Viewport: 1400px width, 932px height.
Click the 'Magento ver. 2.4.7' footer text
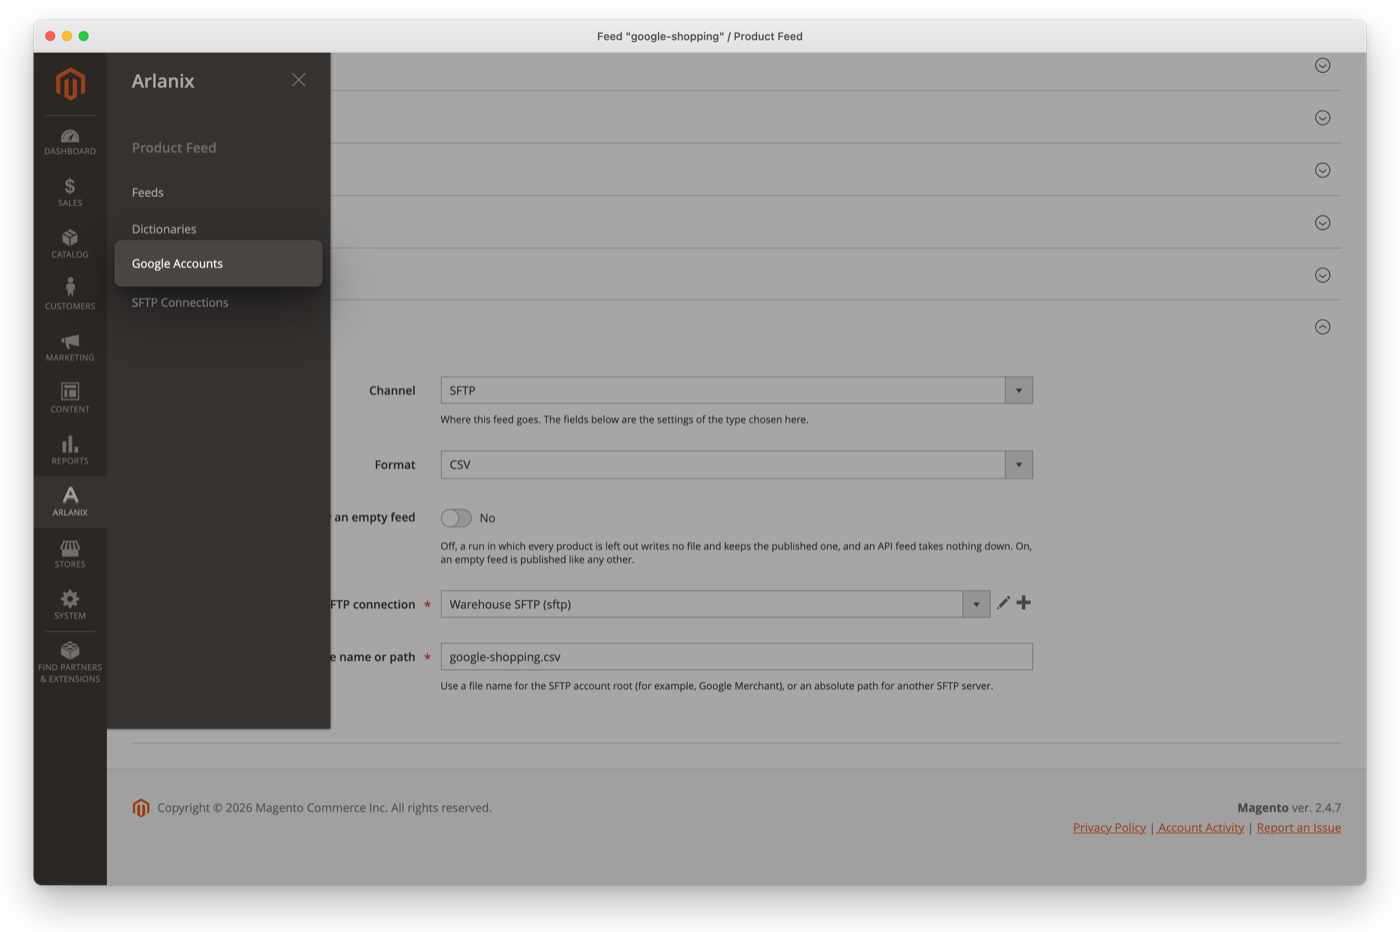pyautogui.click(x=1289, y=808)
